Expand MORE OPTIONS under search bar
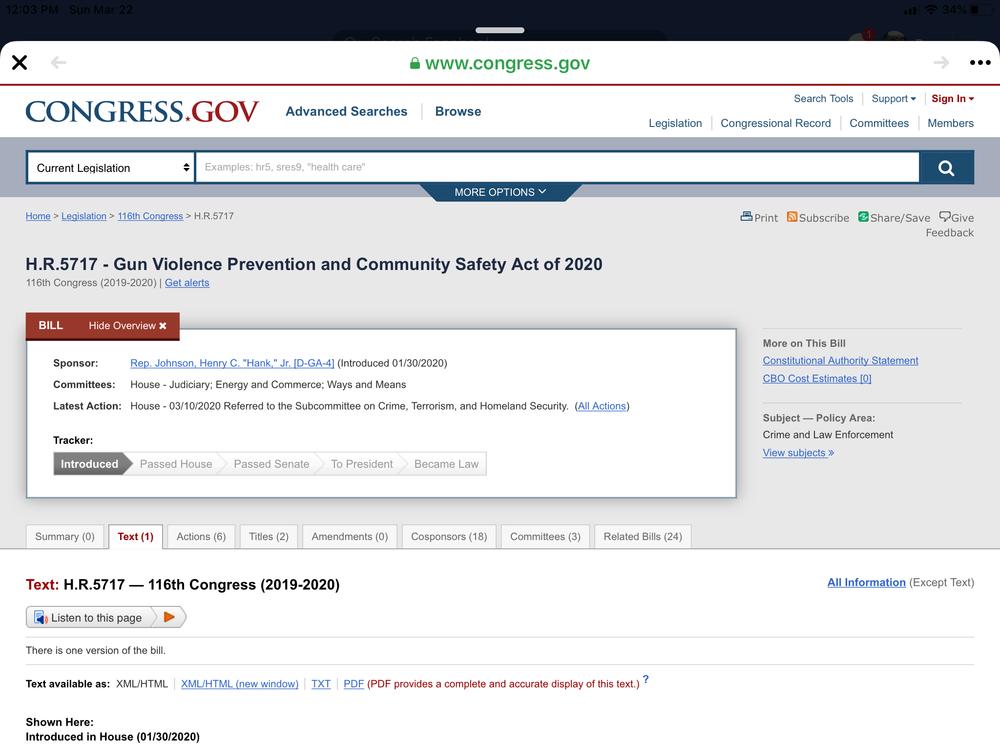 (500, 192)
